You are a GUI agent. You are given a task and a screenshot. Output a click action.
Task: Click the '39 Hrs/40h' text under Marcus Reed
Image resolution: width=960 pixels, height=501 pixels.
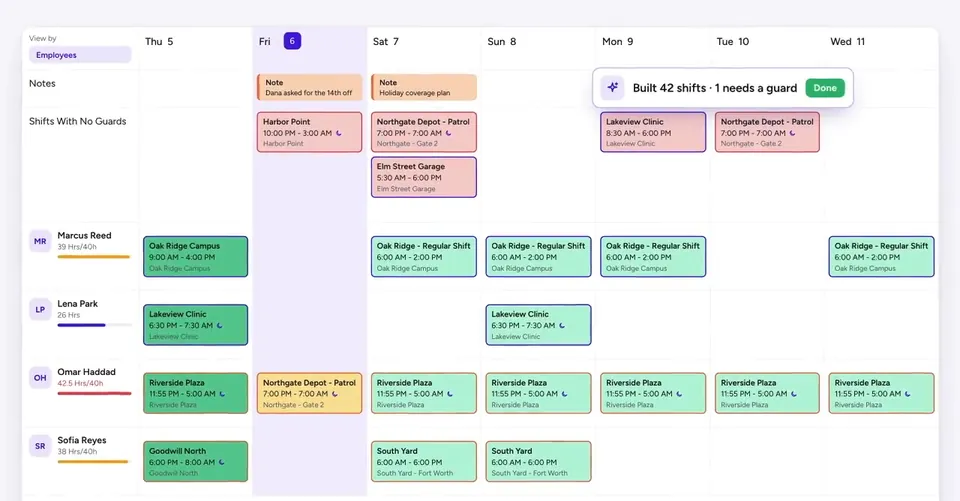[77, 247]
